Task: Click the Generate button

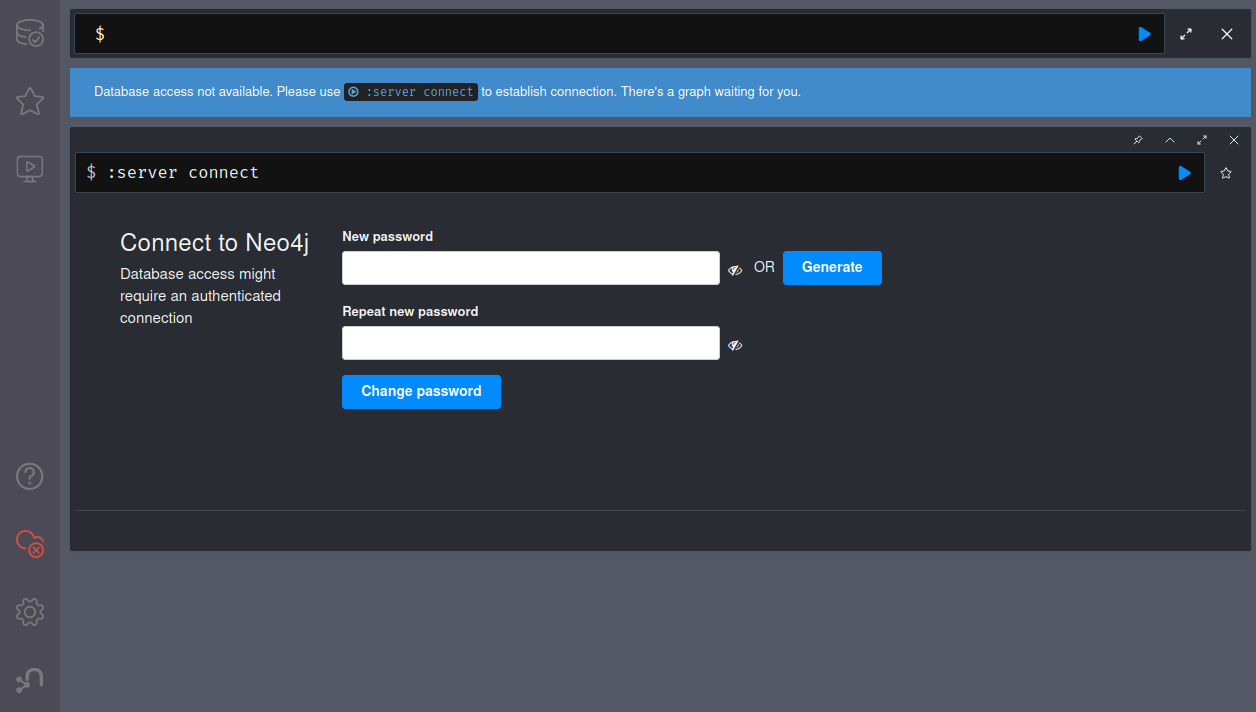Action: pyautogui.click(x=832, y=268)
